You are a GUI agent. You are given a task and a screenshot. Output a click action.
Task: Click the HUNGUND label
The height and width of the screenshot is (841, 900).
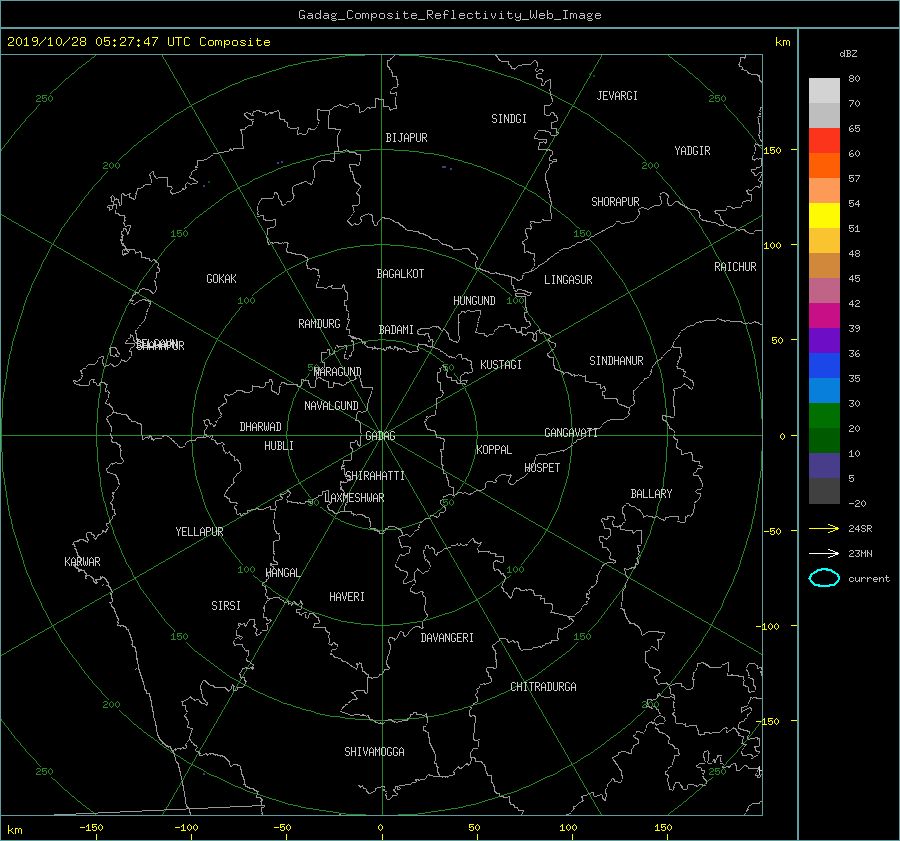[474, 301]
